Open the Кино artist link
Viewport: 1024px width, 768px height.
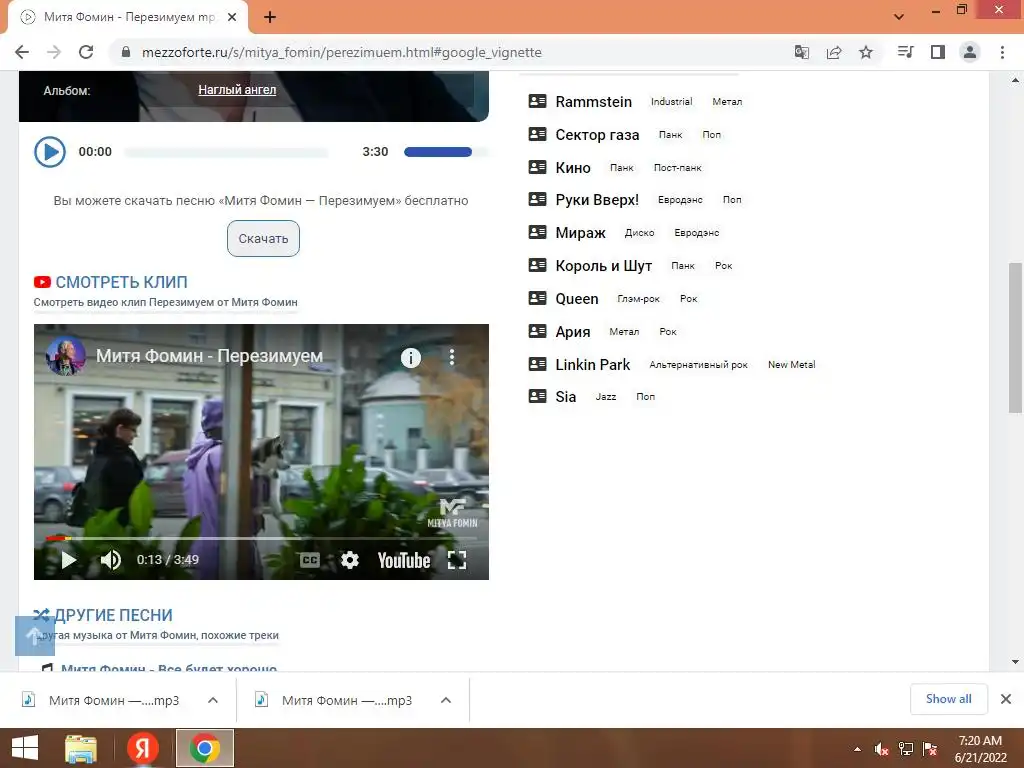pyautogui.click(x=573, y=168)
